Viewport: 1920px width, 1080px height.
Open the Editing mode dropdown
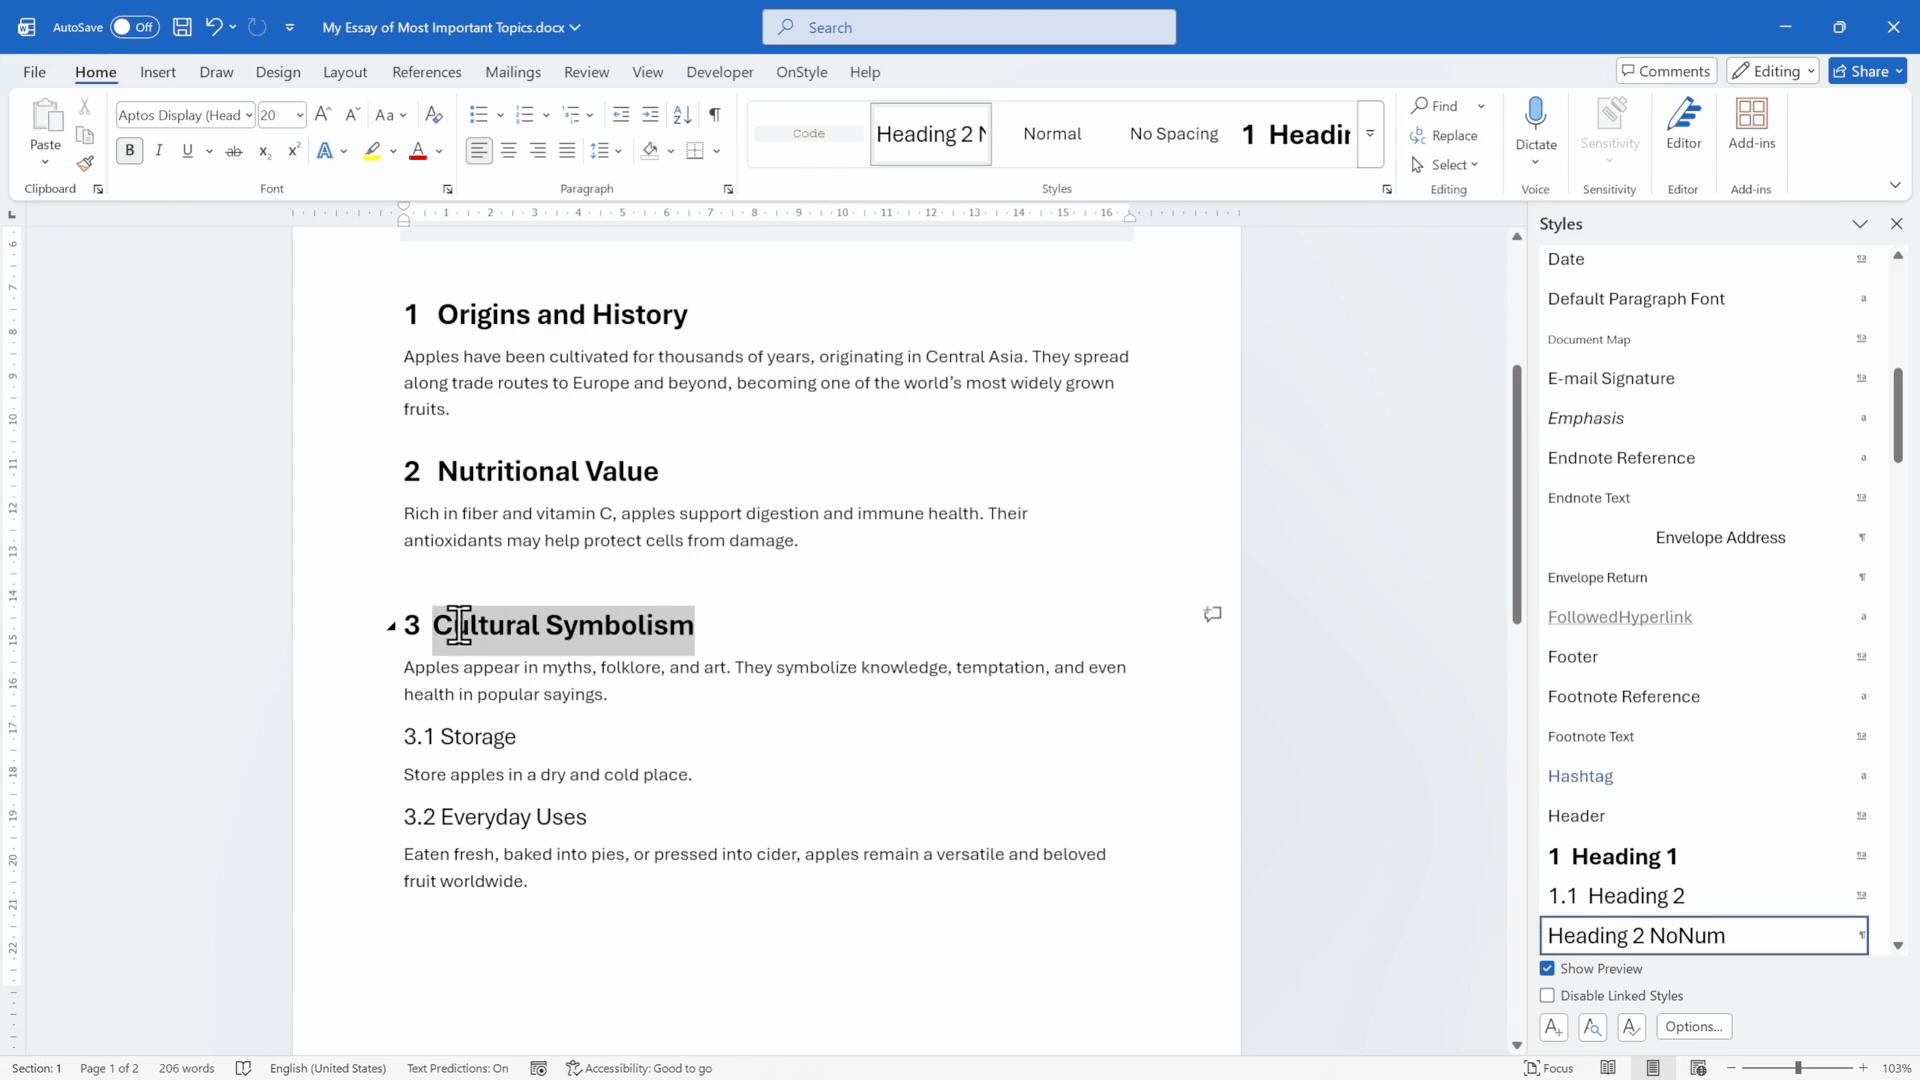tap(1773, 71)
